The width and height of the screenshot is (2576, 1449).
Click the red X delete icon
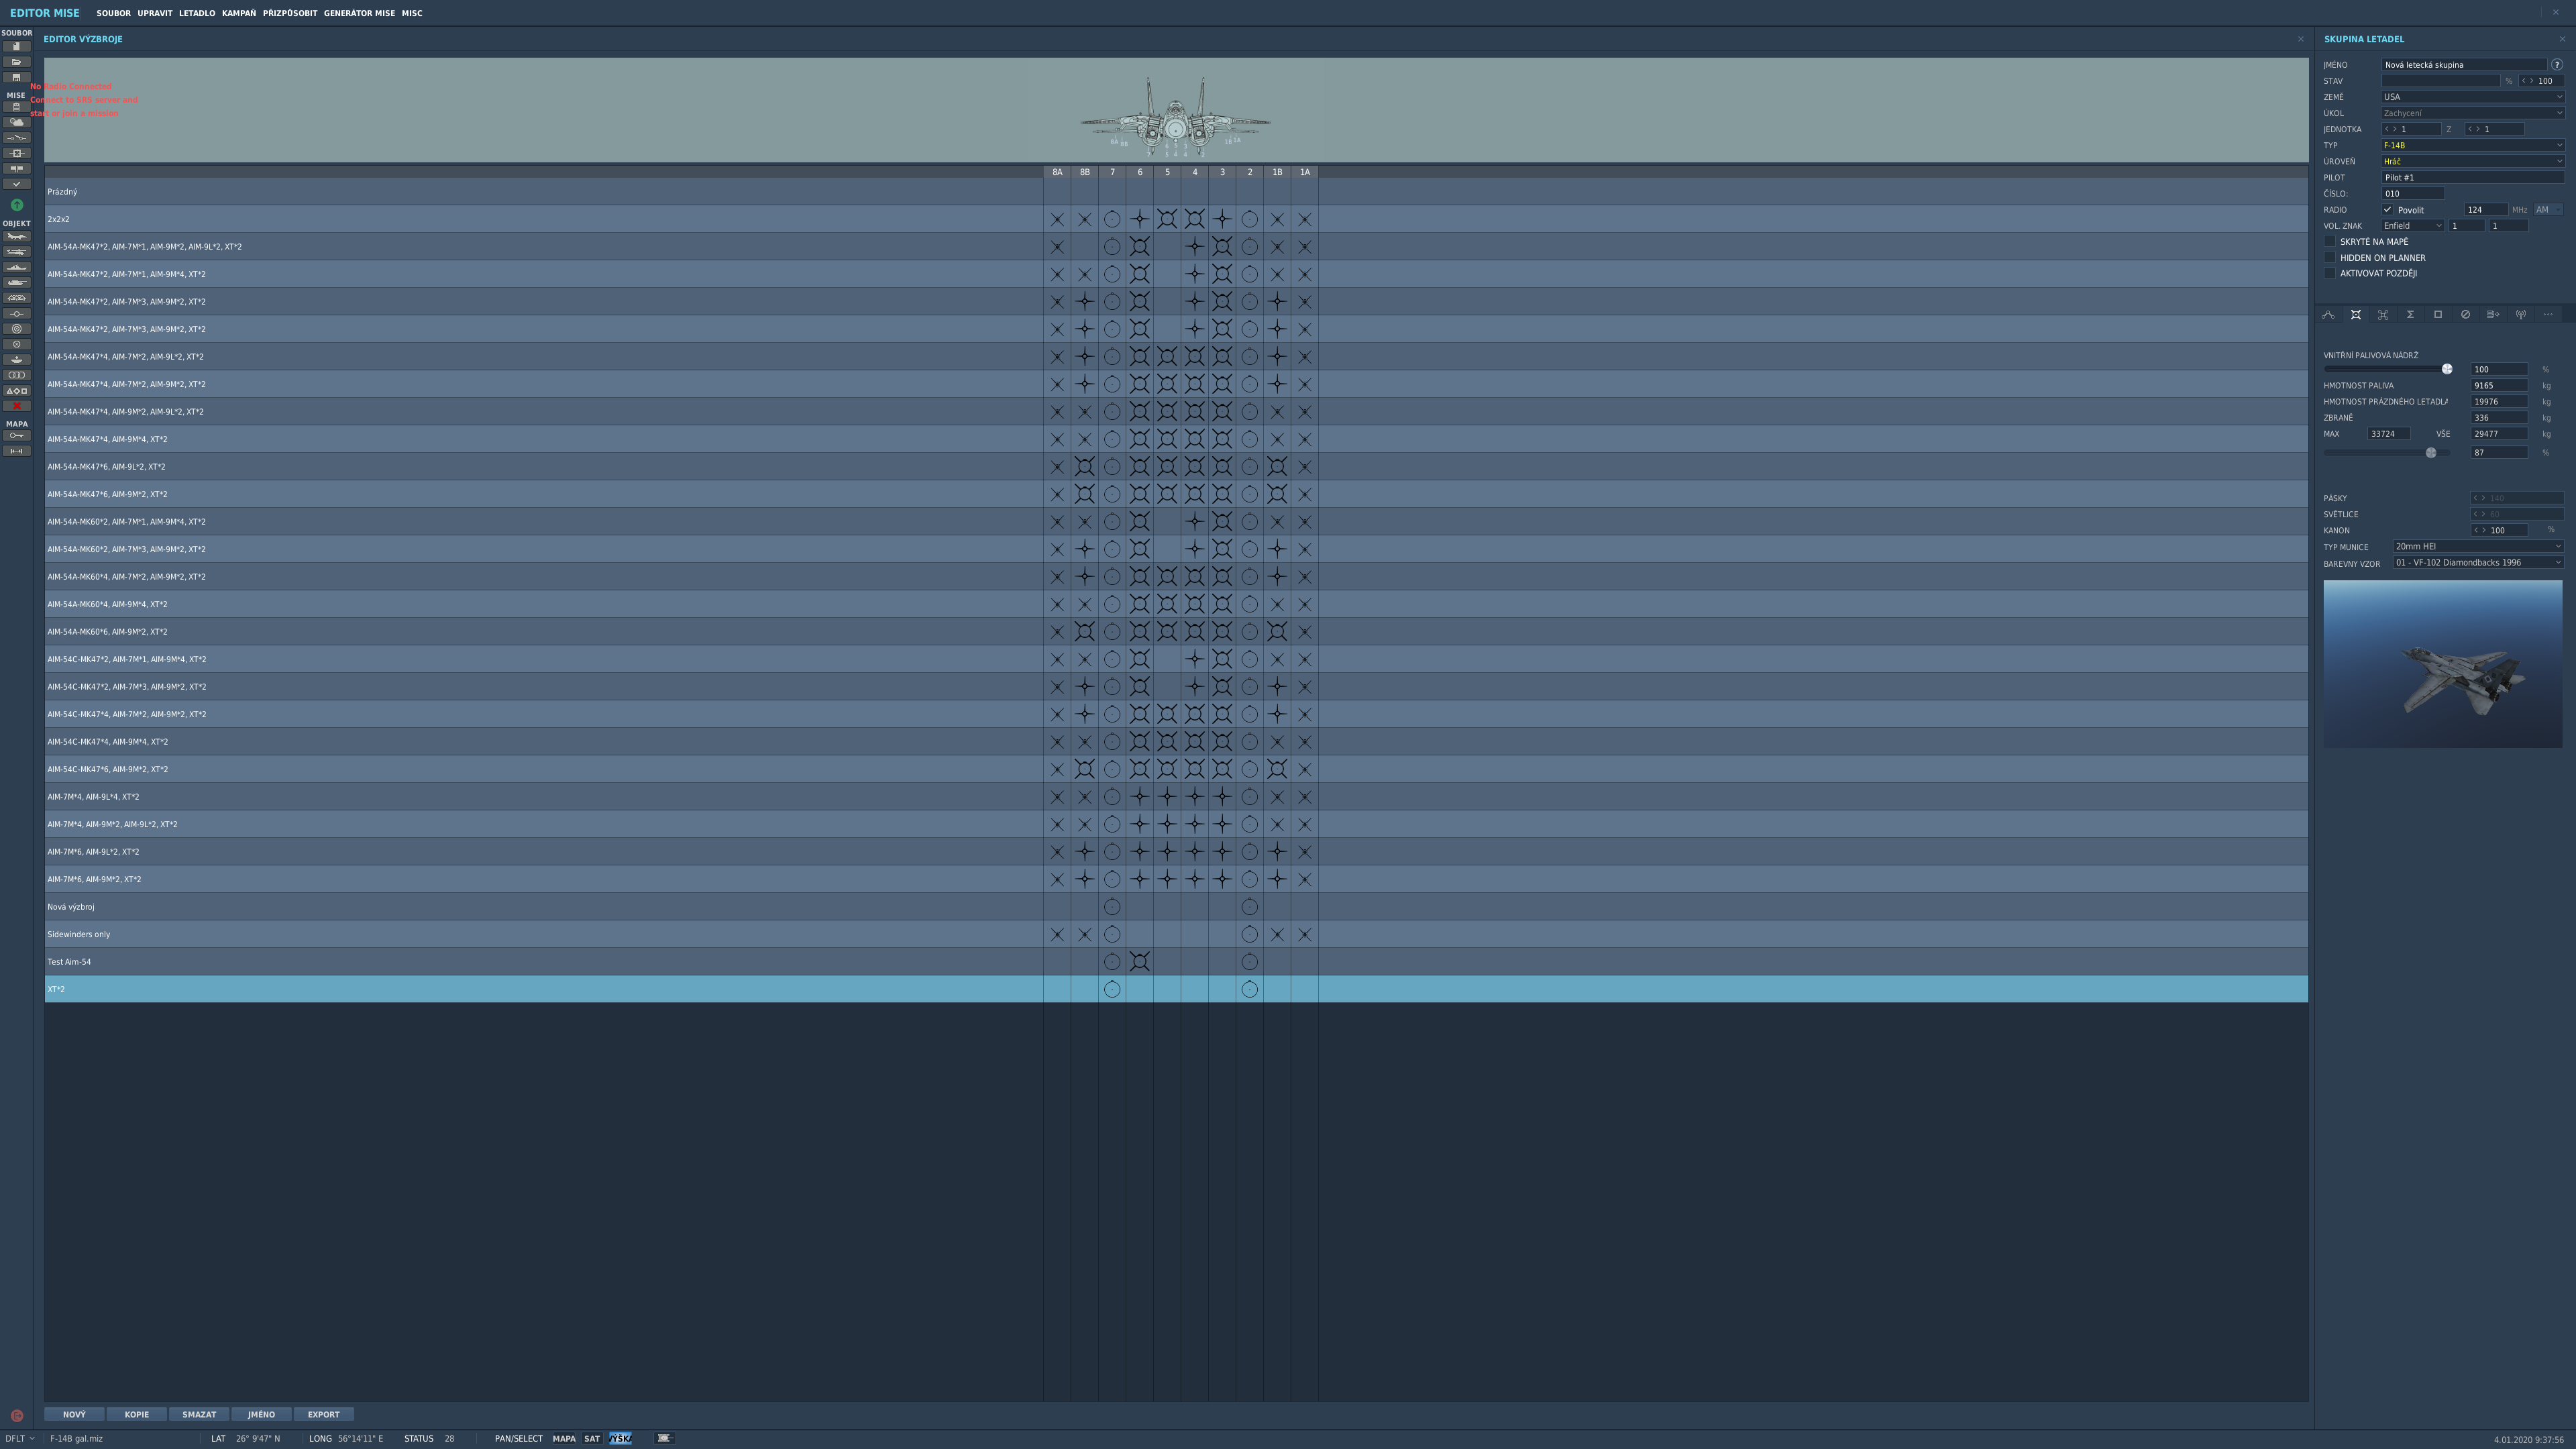coord(16,406)
